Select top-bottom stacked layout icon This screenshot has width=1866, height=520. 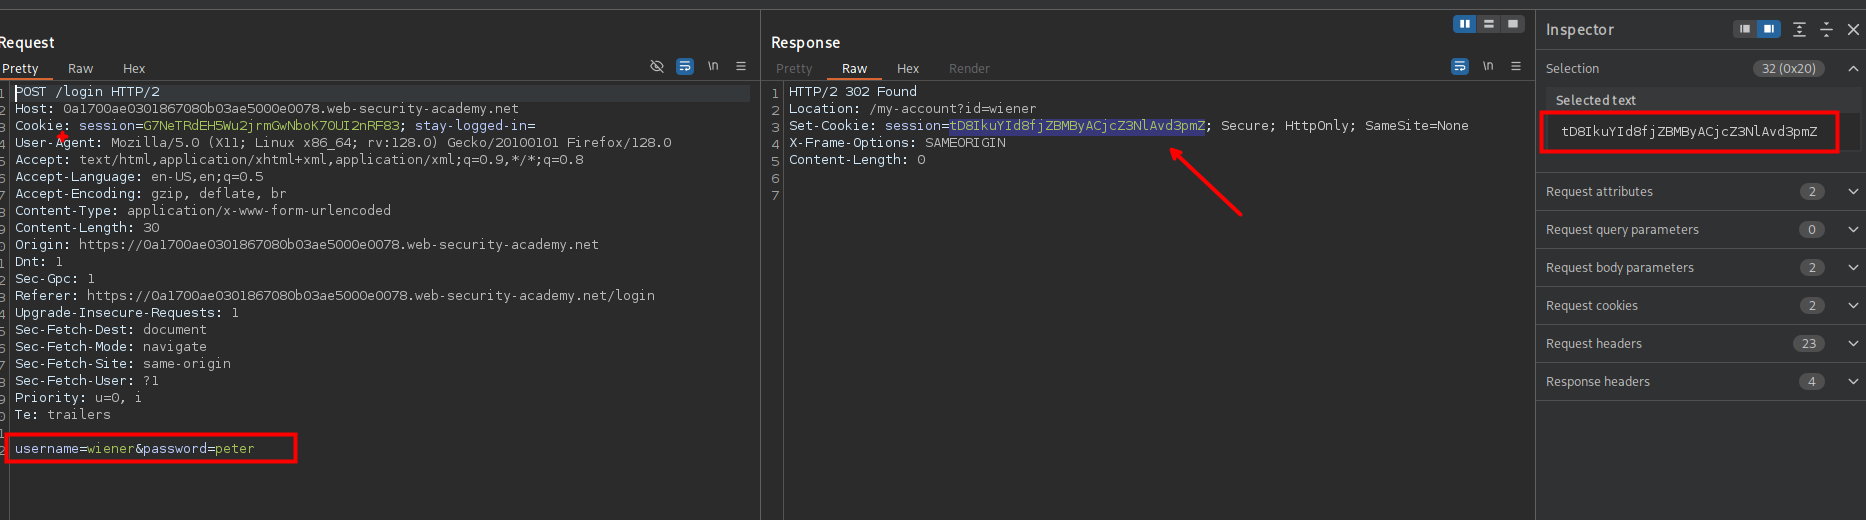[1489, 24]
